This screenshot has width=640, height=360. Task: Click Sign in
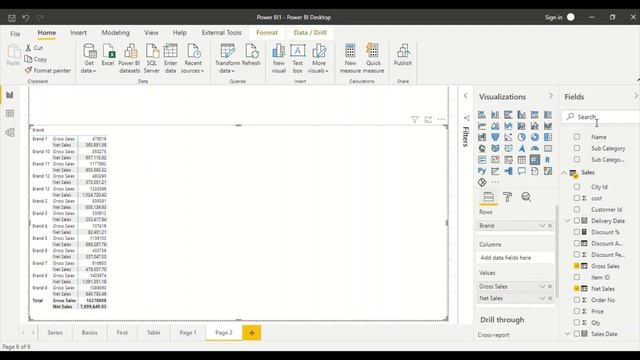click(x=553, y=18)
